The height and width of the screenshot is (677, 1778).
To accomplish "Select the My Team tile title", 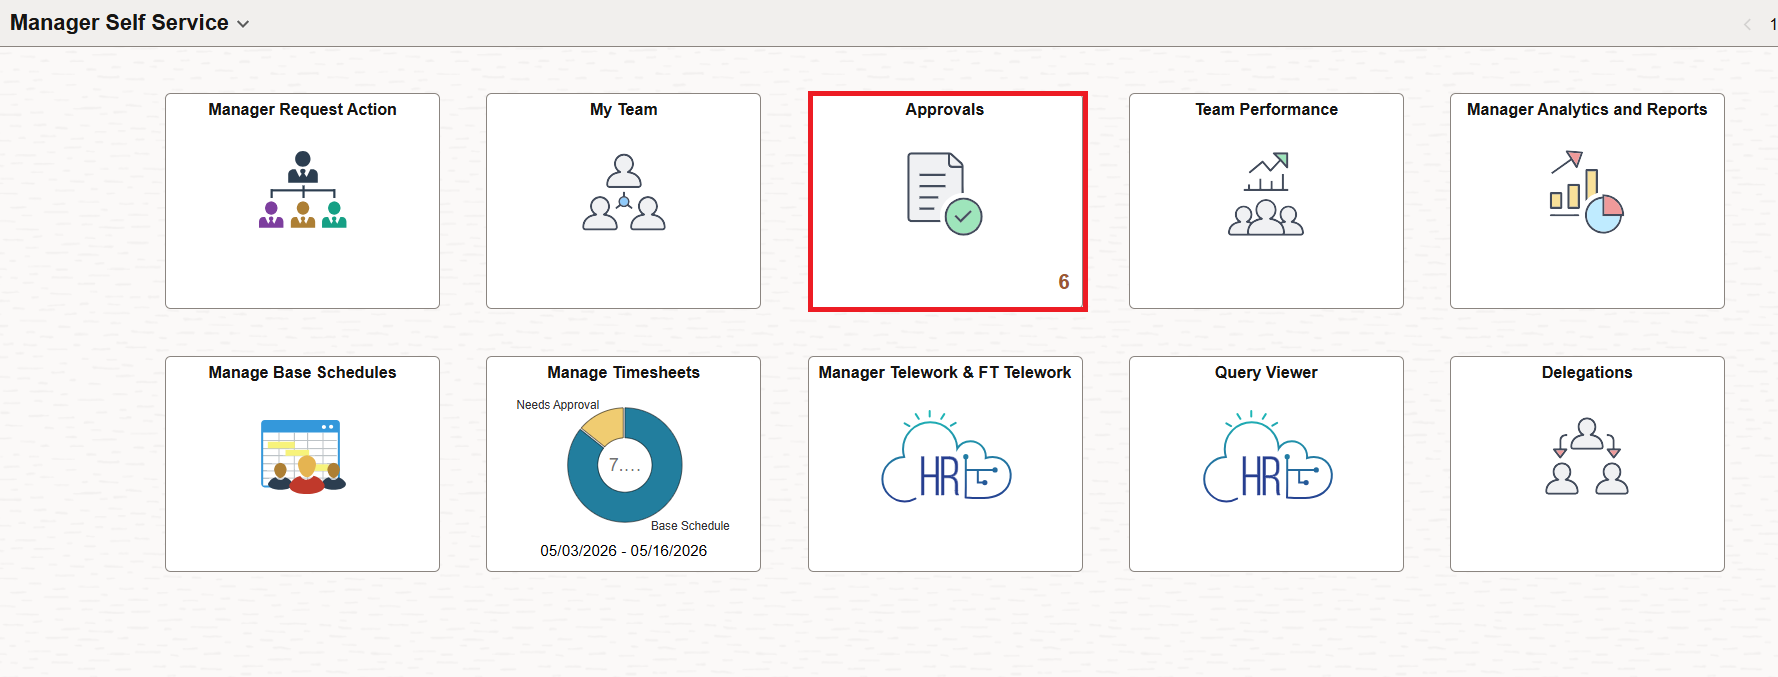I will (624, 110).
